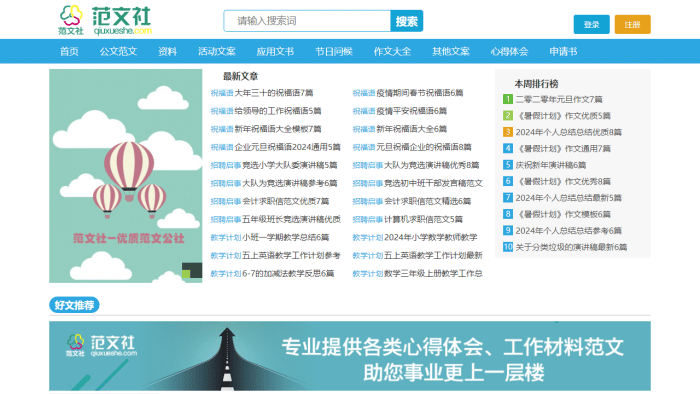
Task: Open ranked item 《暑假计划》作文模板6篇
Action: [563, 214]
